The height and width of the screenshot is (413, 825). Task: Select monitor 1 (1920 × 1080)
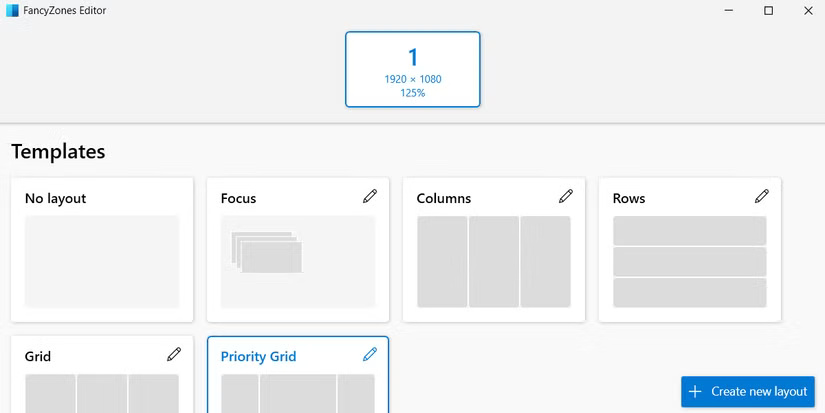click(412, 69)
